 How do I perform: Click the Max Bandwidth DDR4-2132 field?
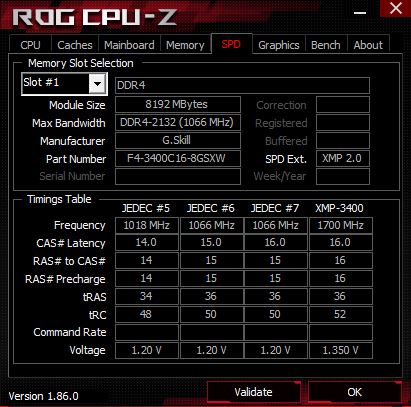click(178, 122)
